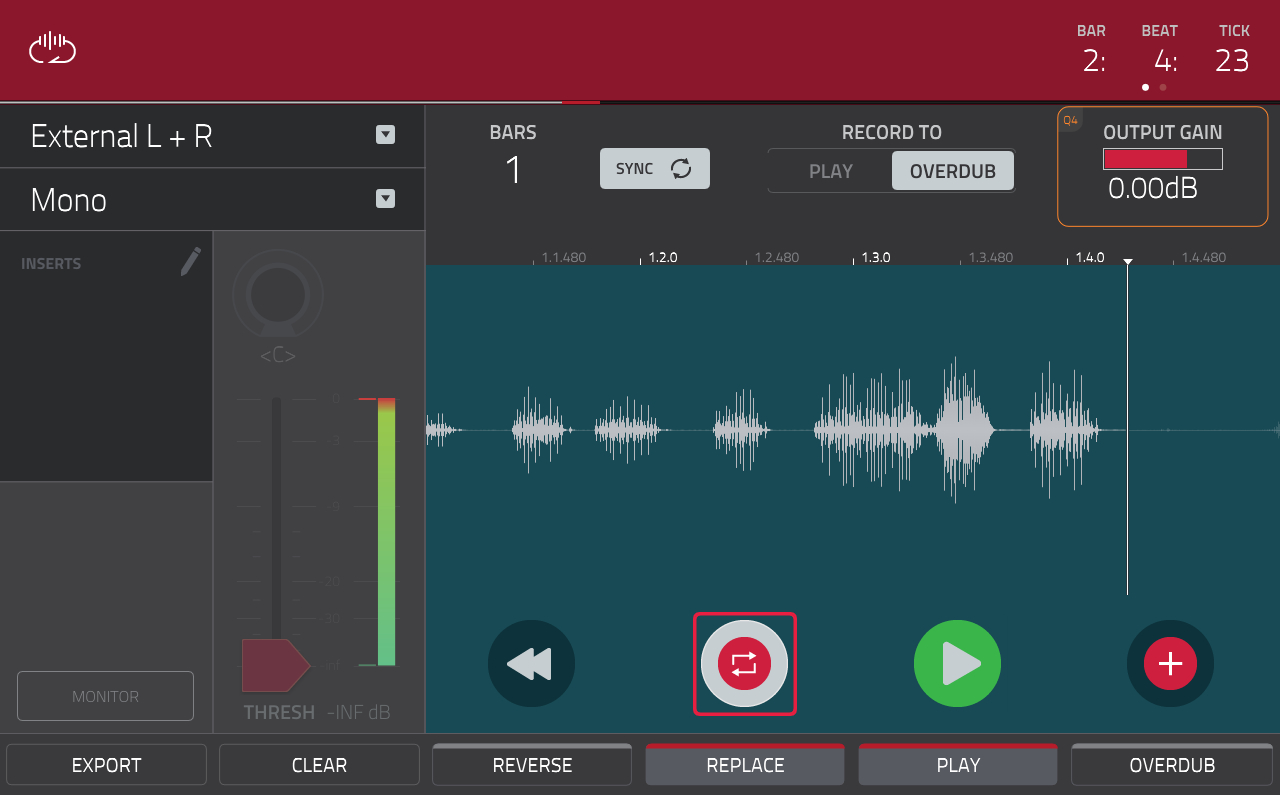Open the External L + R input dropdown
The height and width of the screenshot is (795, 1280).
[385, 135]
